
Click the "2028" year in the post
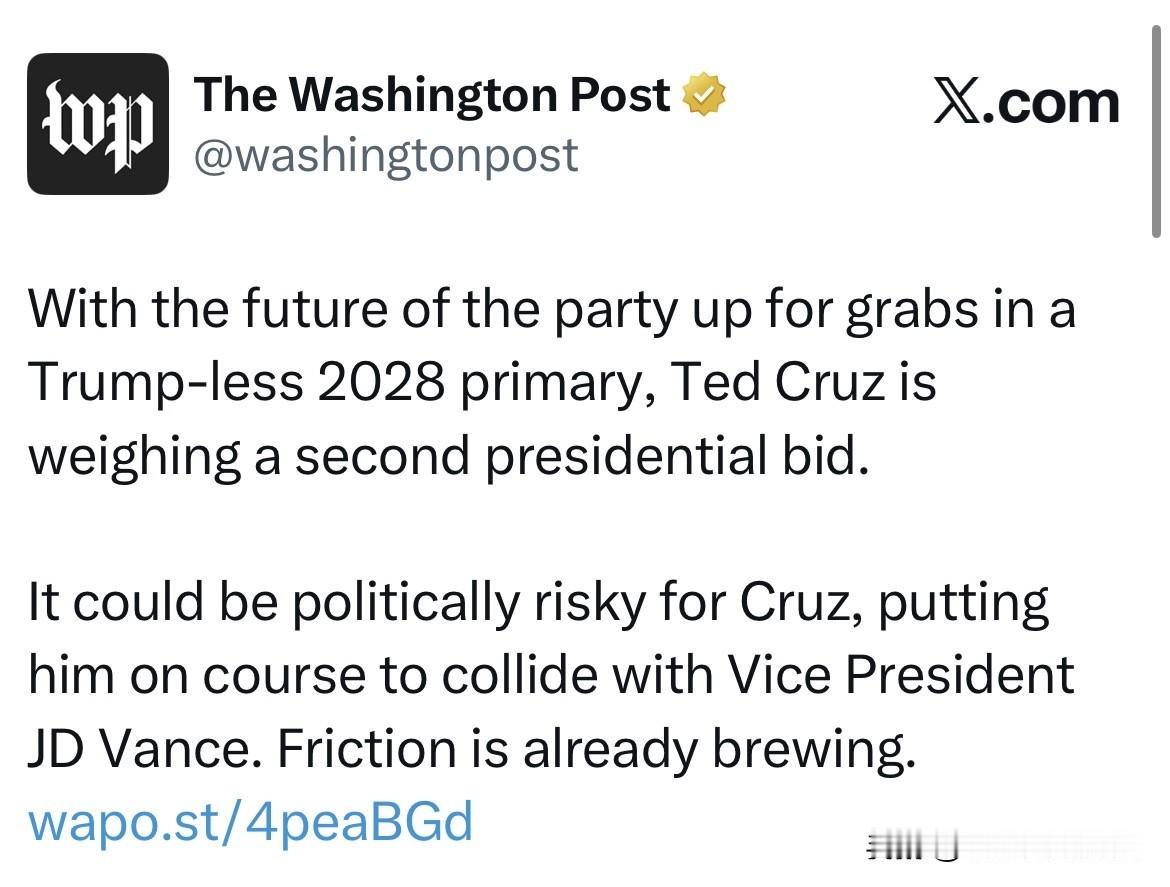[382, 382]
